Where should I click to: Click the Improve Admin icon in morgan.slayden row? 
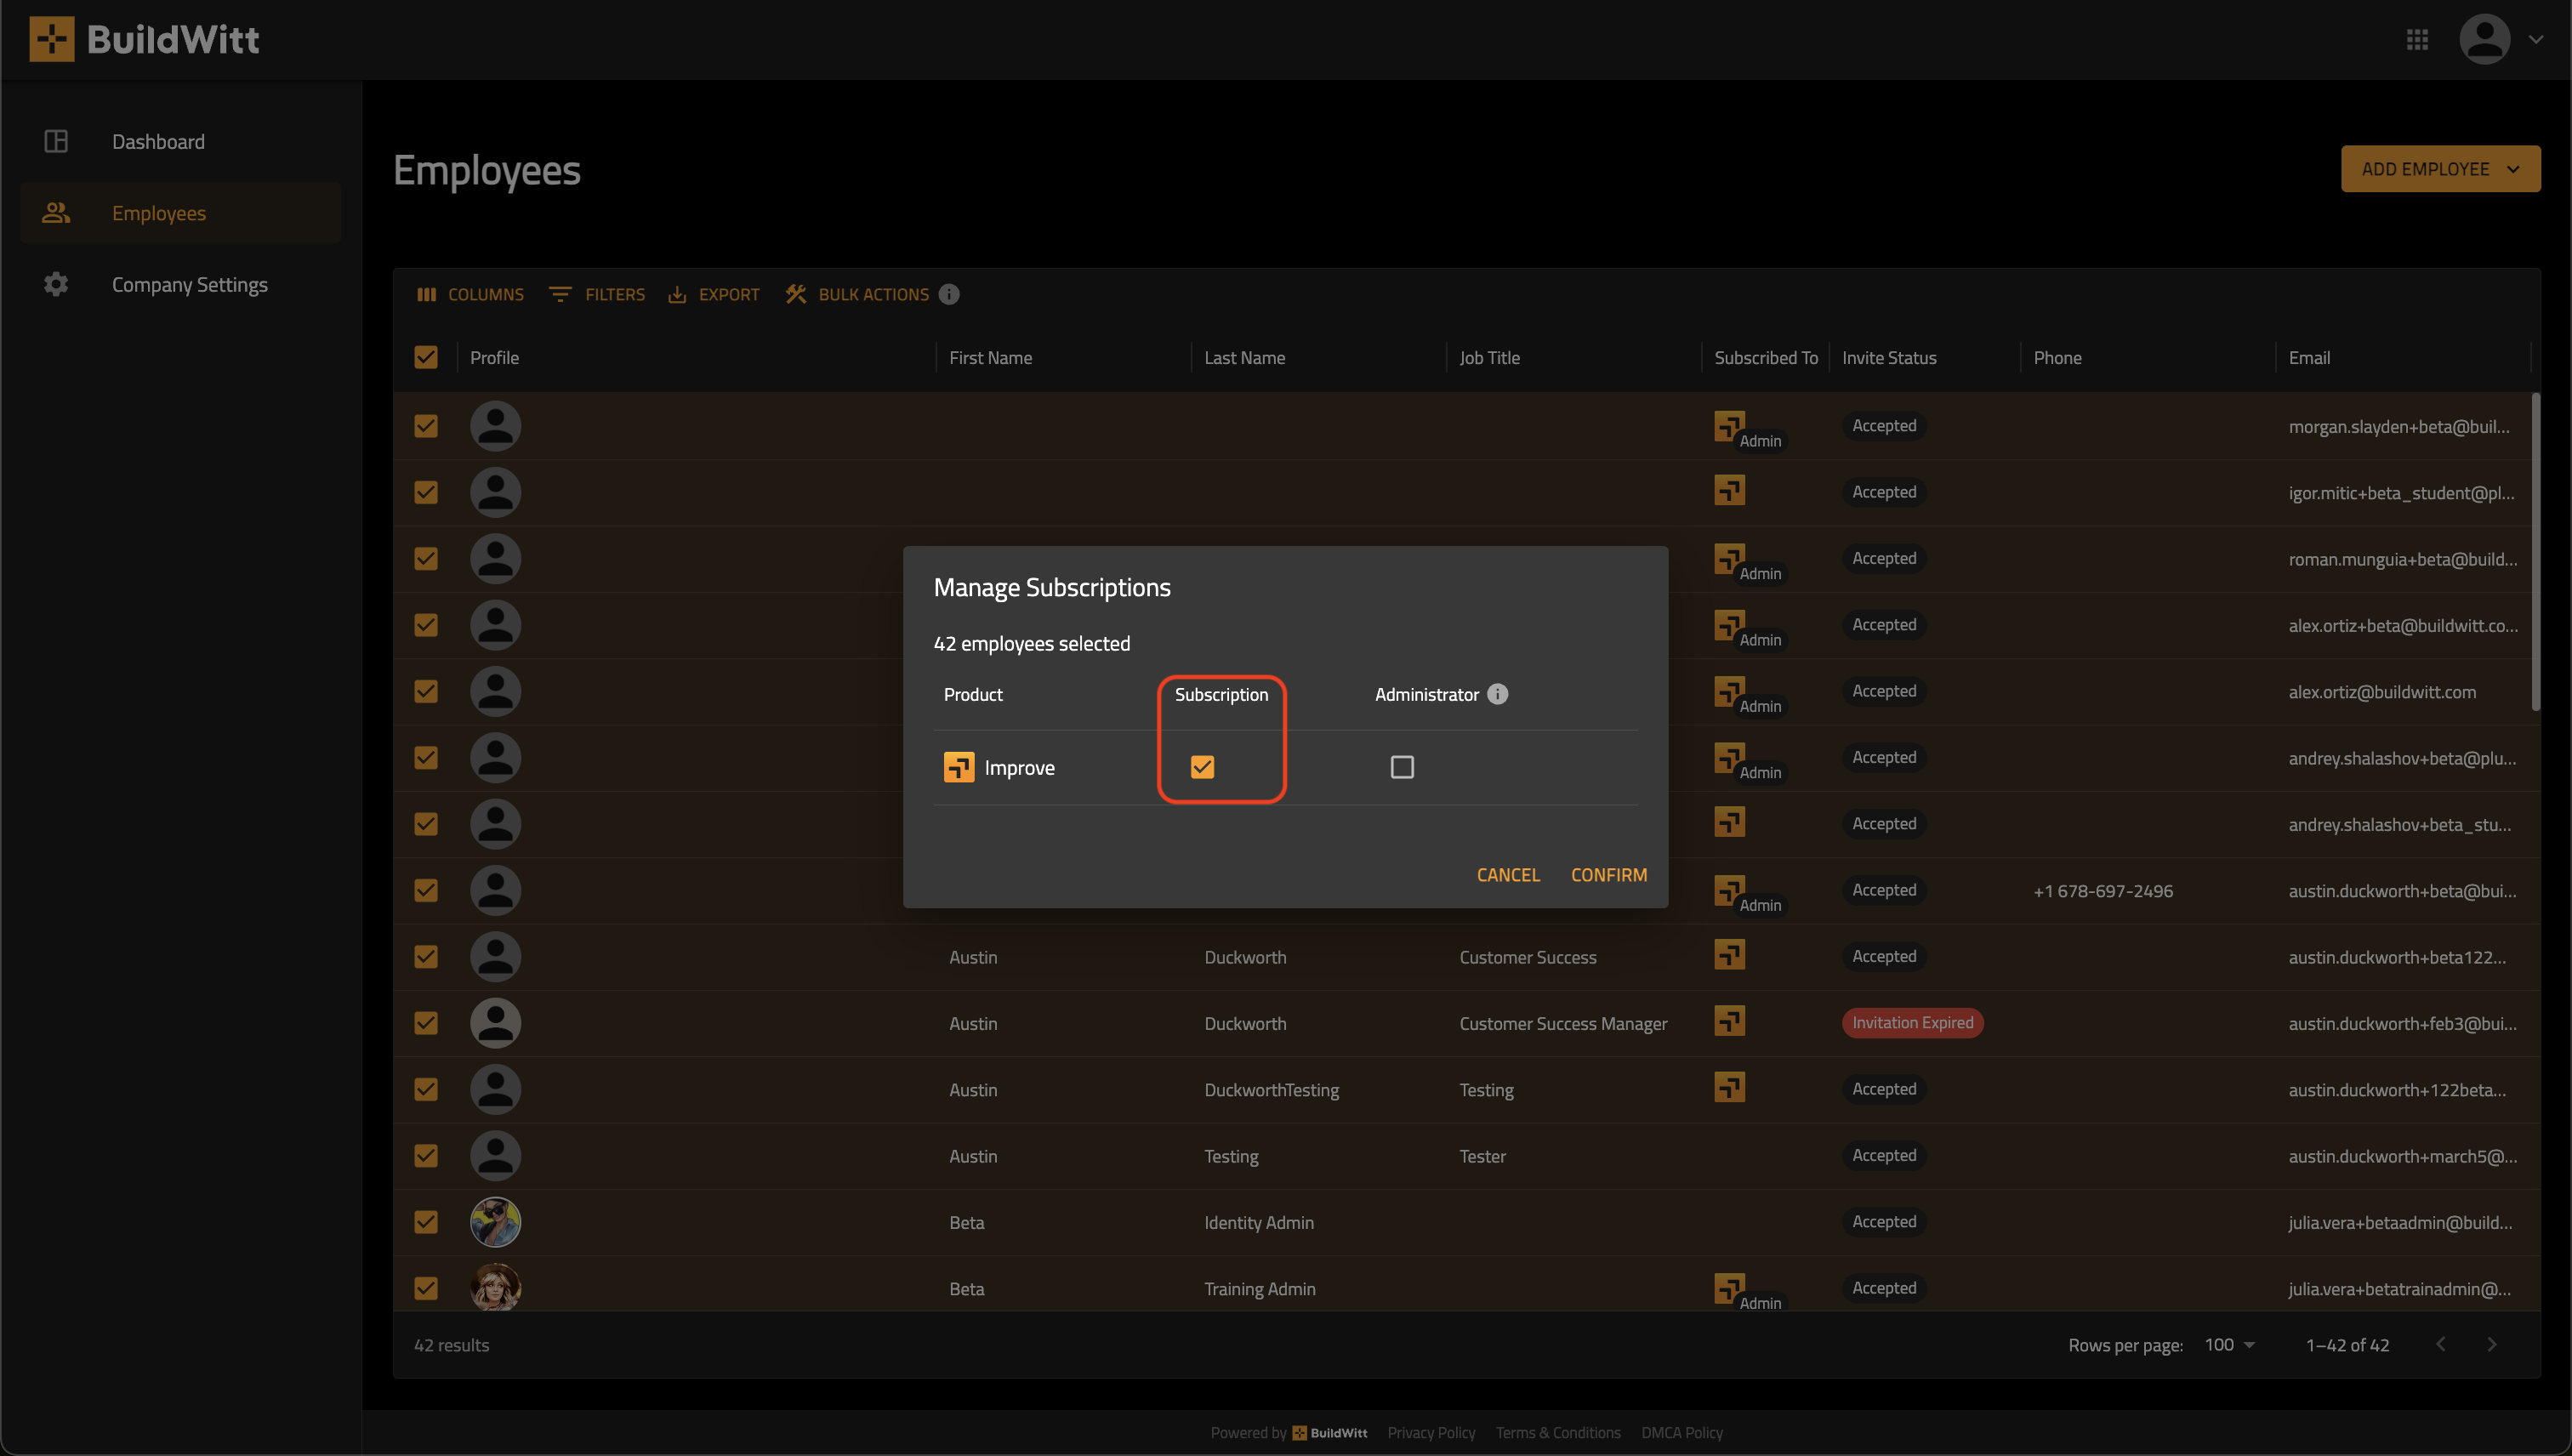1729,426
